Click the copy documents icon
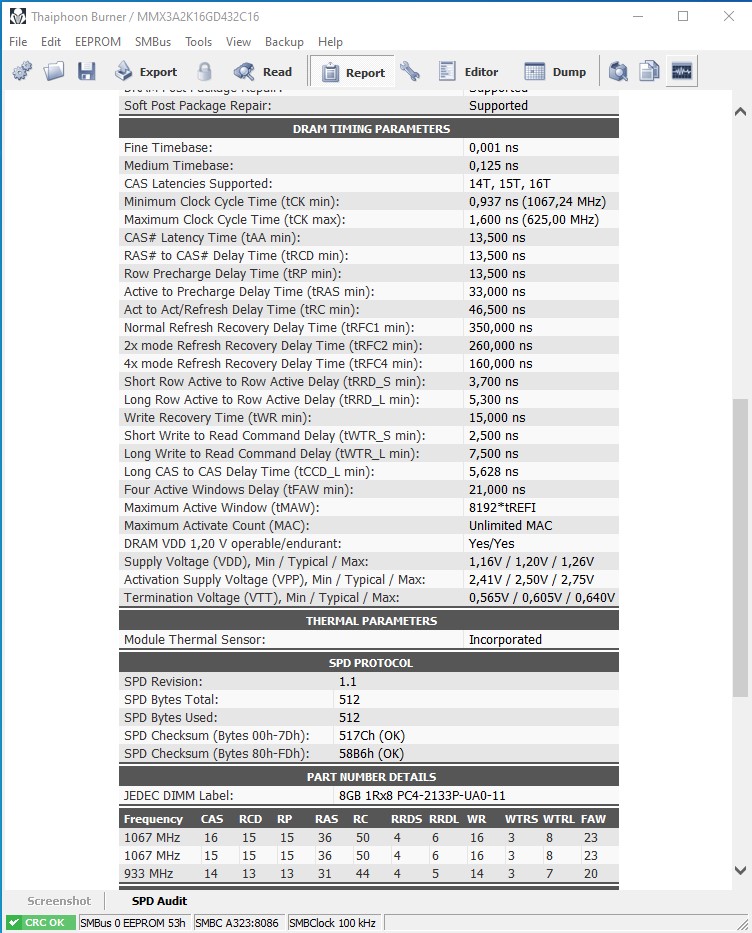Screen dimensions: 752x933 pyautogui.click(x=649, y=72)
